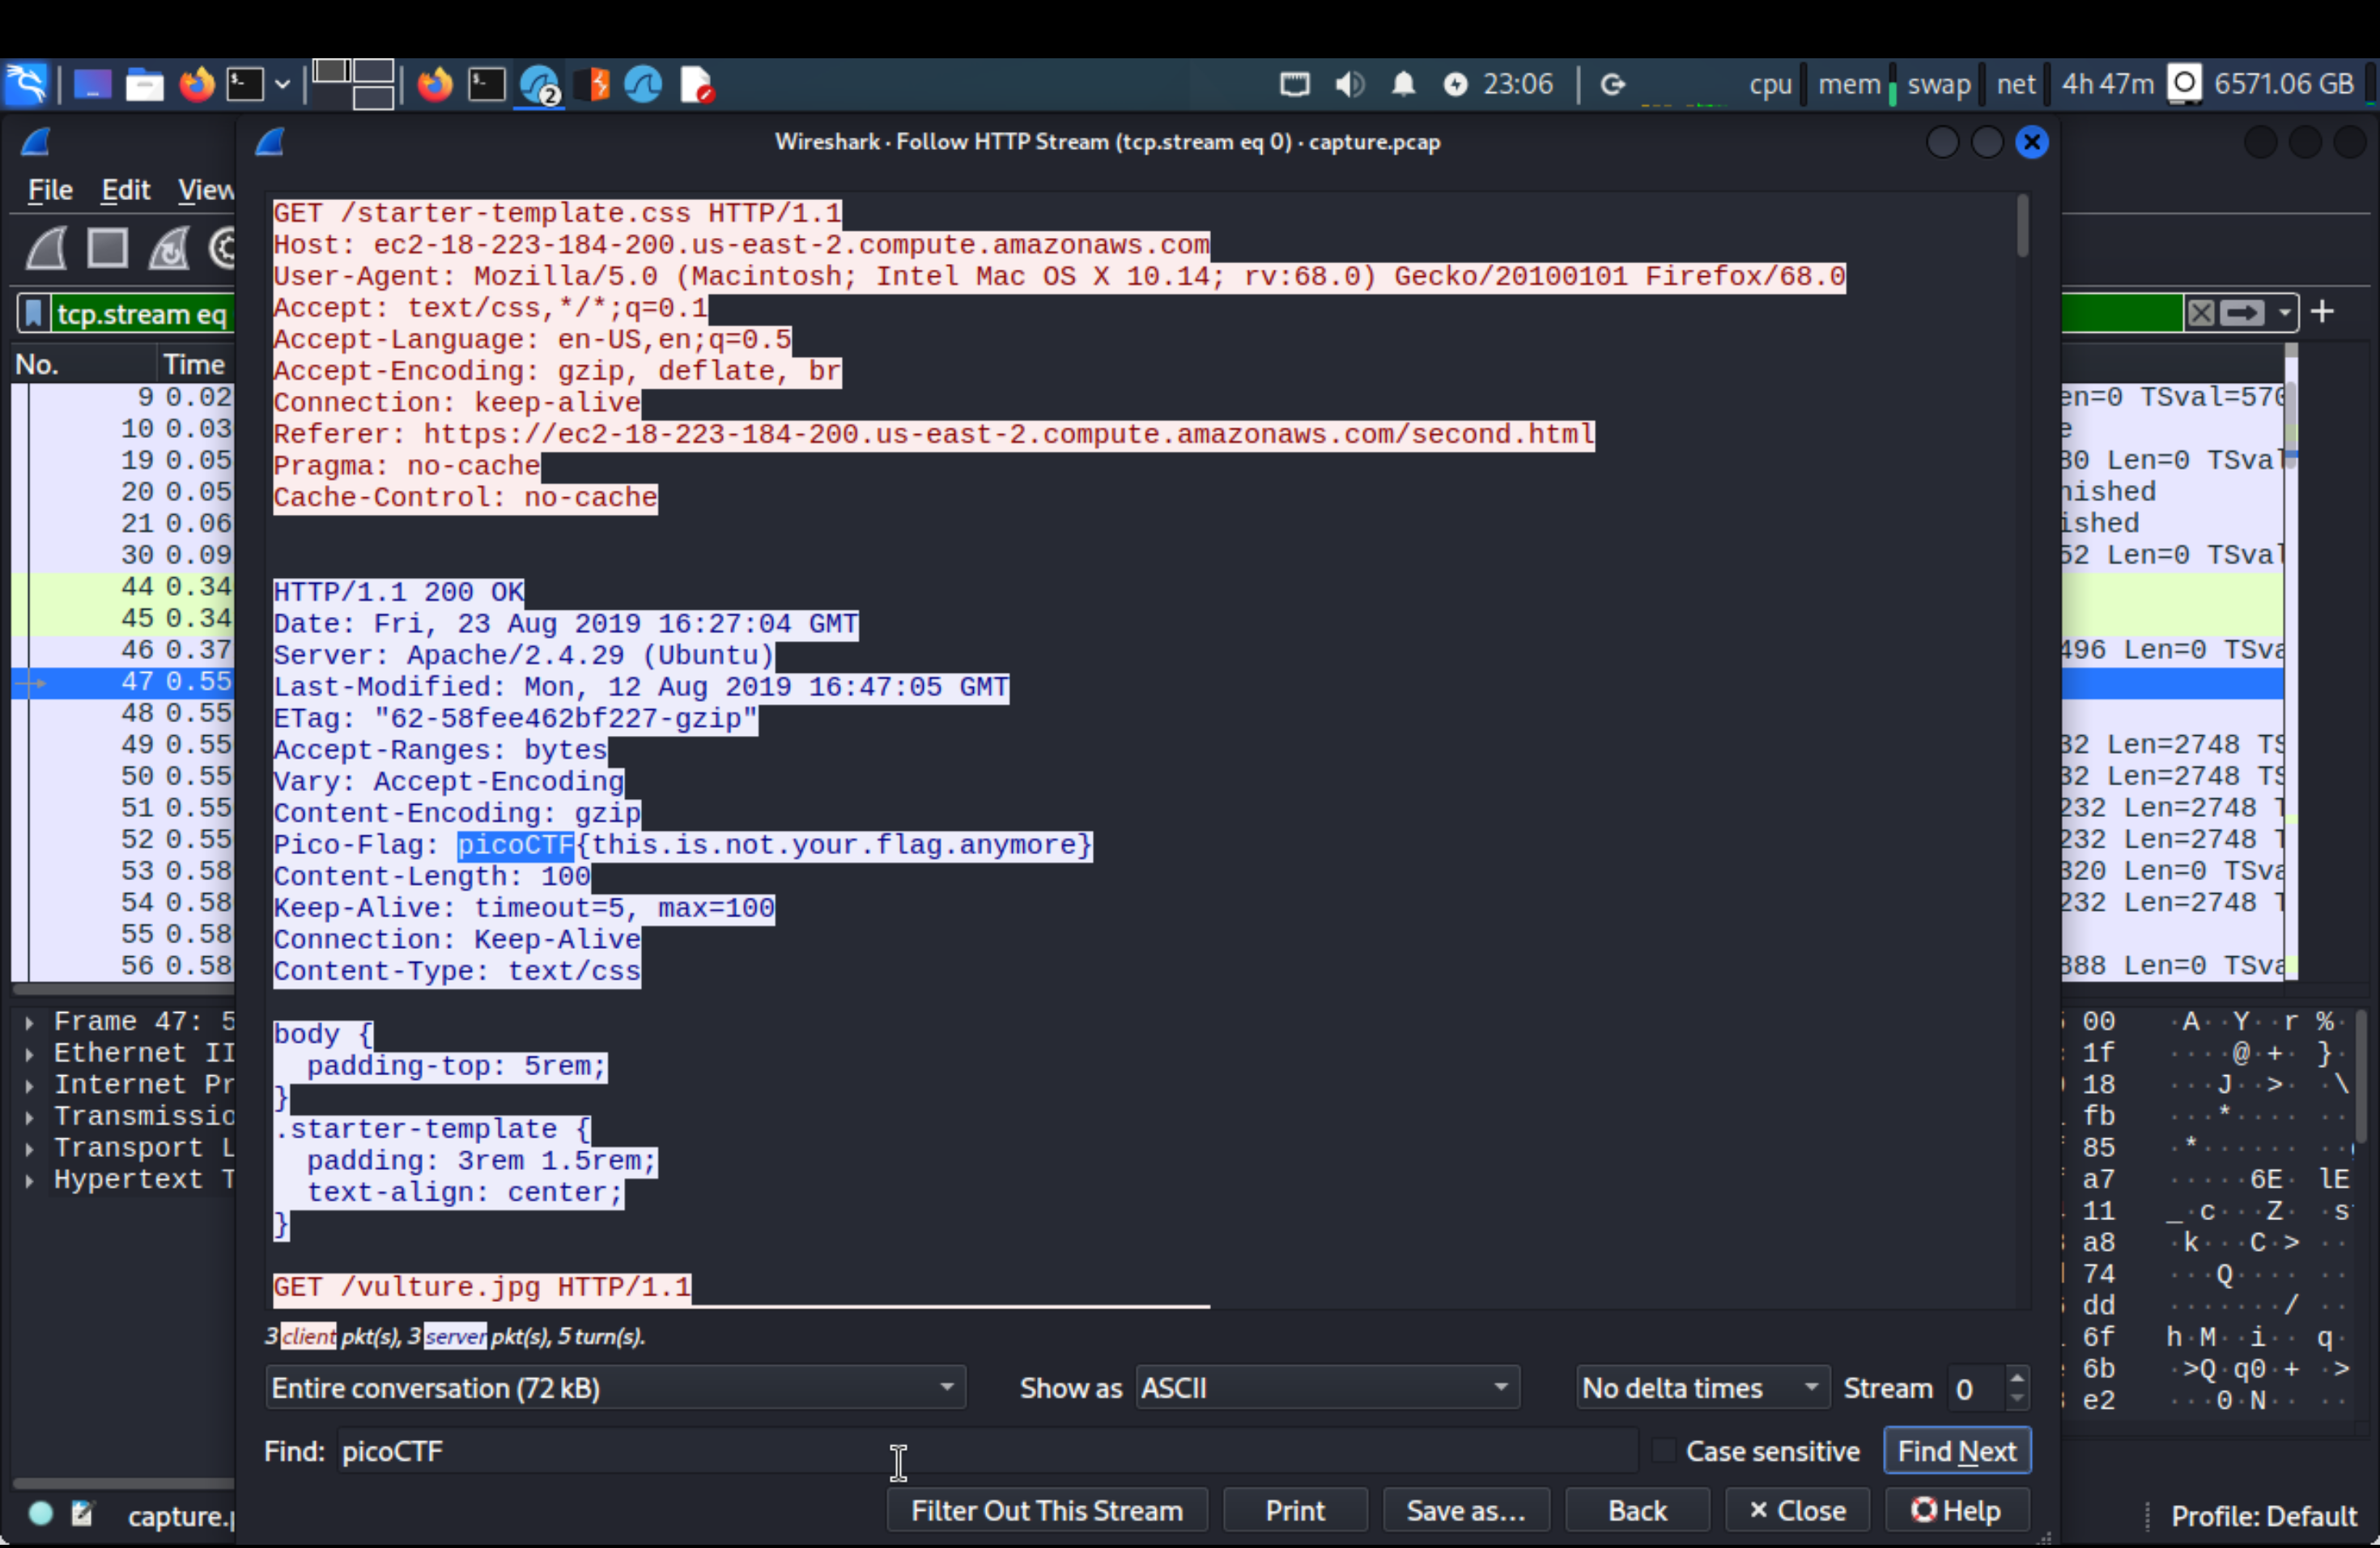Click the restart capture icon
2380x1548 pixels.
[x=168, y=248]
